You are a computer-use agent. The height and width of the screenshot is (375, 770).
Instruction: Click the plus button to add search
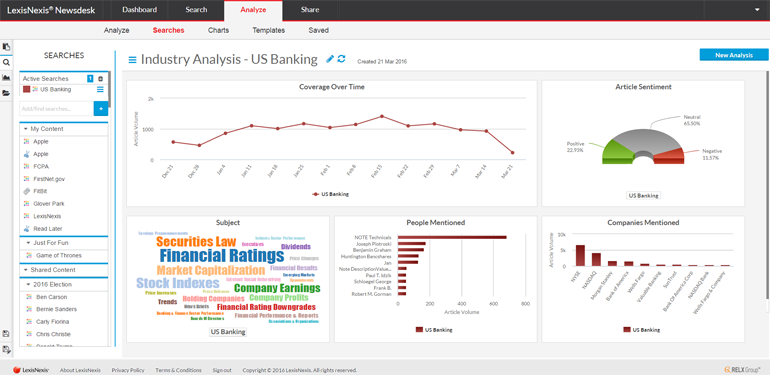click(x=101, y=108)
